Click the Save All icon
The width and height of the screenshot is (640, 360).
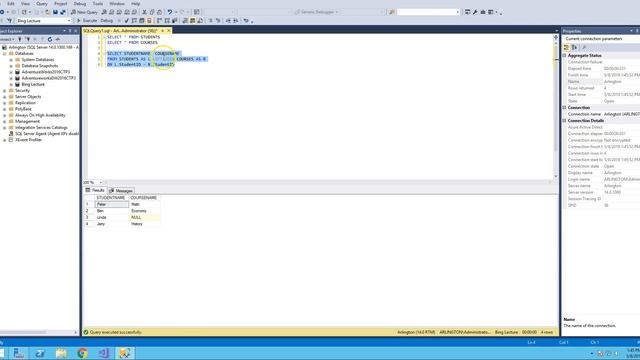point(63,12)
